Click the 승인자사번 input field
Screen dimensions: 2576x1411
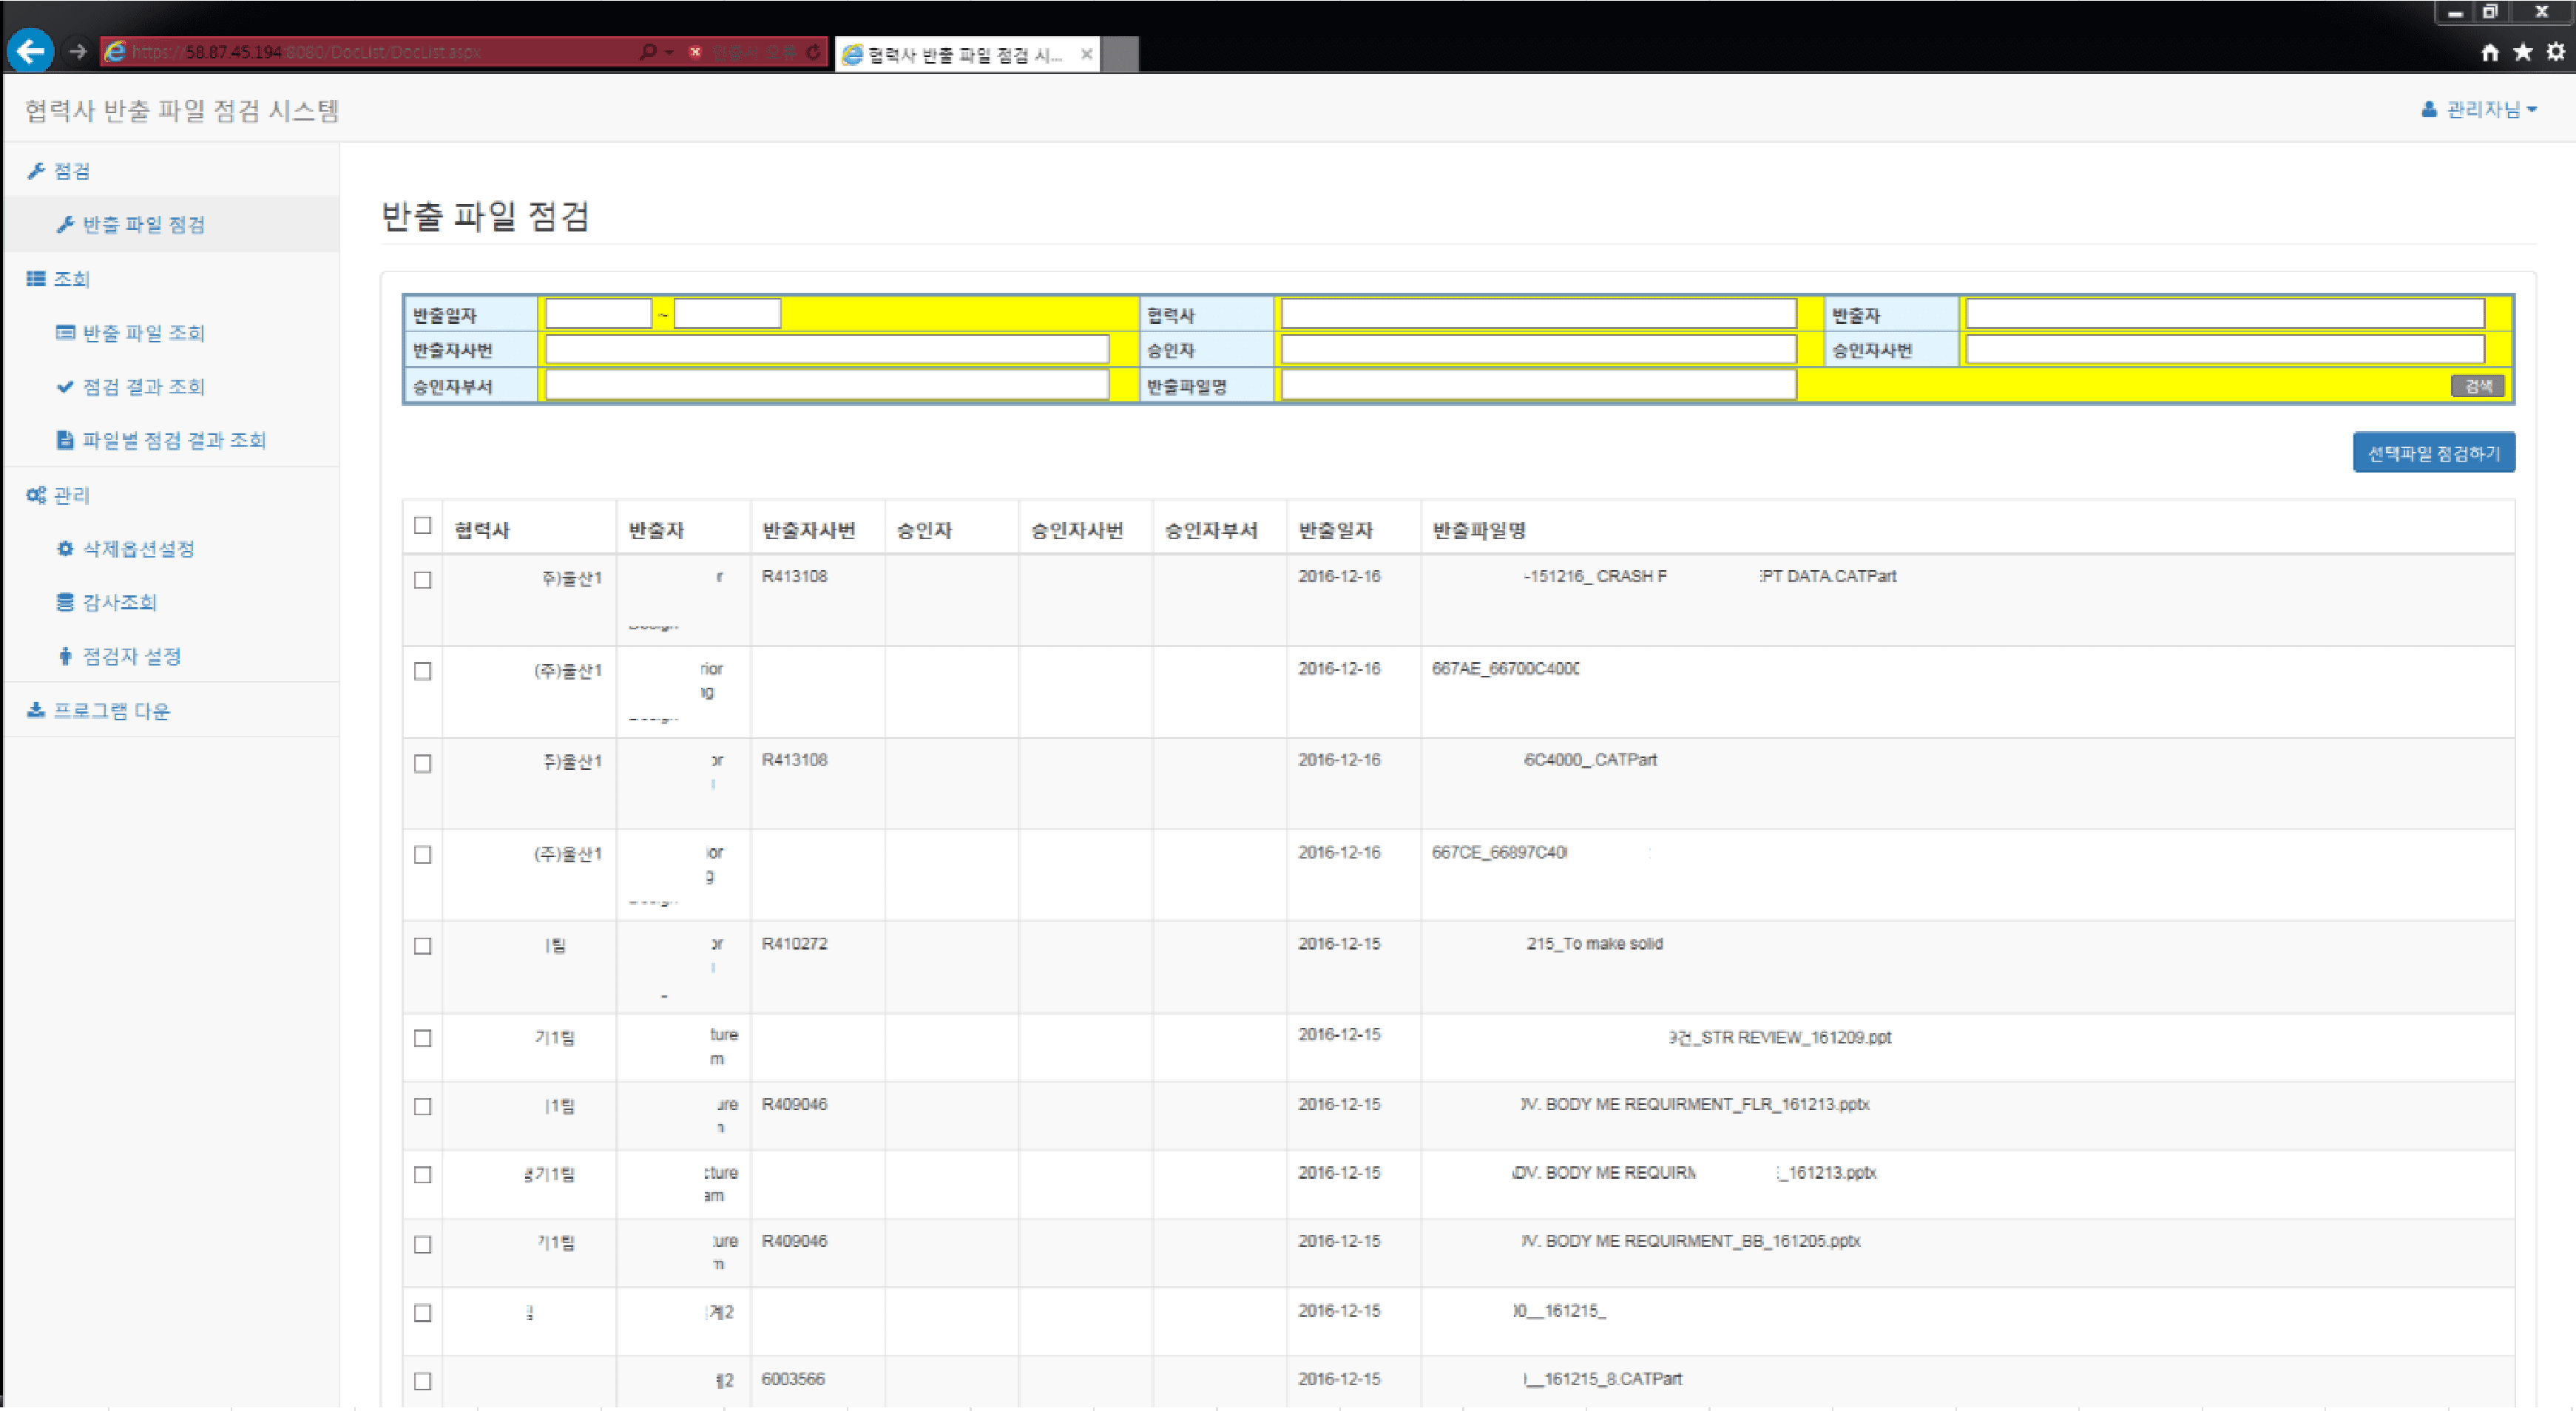click(2224, 349)
